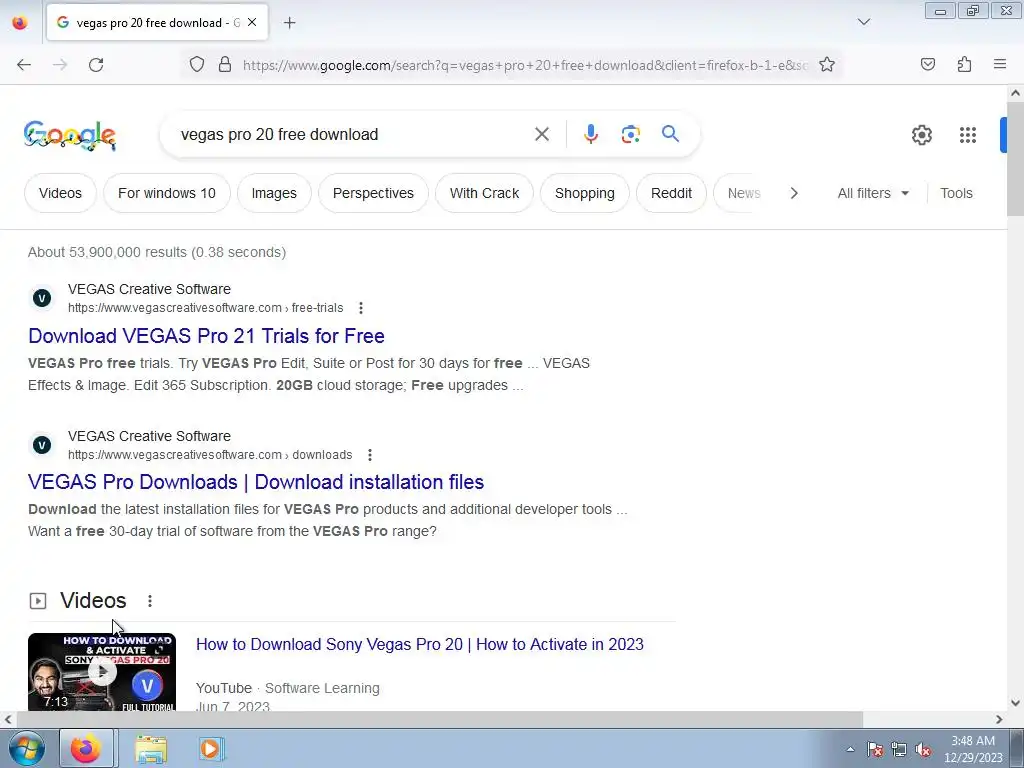Open the muted volume tray icon
1024x768 pixels.
tap(923, 749)
